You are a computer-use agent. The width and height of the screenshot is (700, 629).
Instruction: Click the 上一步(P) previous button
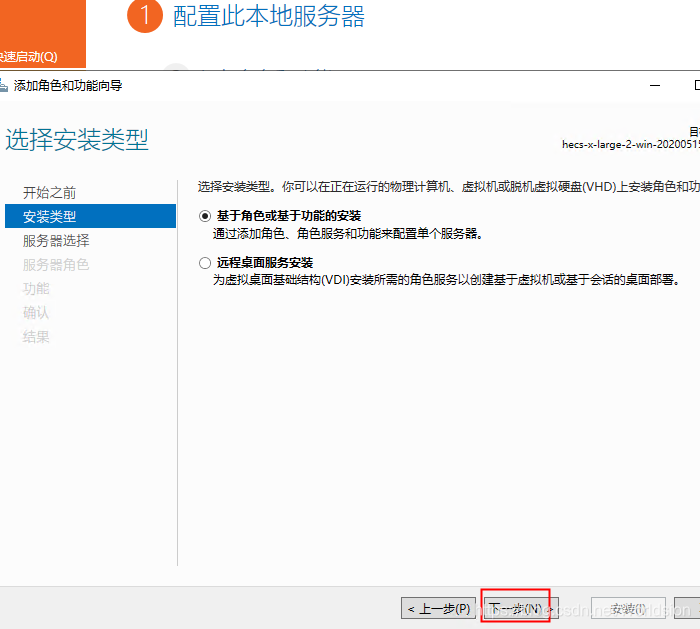coord(438,608)
